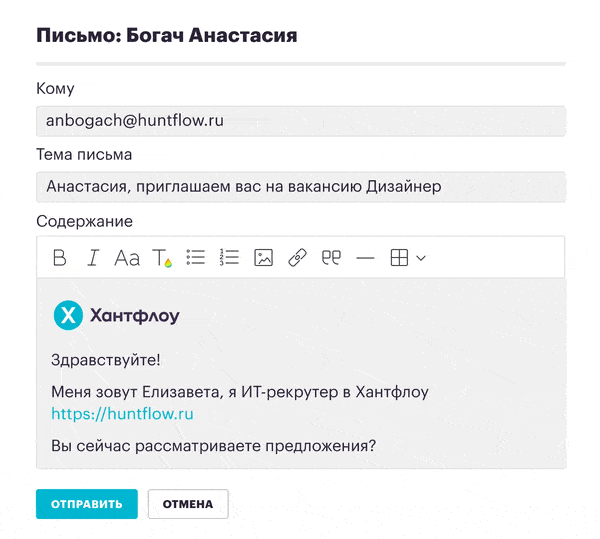Apply blockquote formatting

331,258
